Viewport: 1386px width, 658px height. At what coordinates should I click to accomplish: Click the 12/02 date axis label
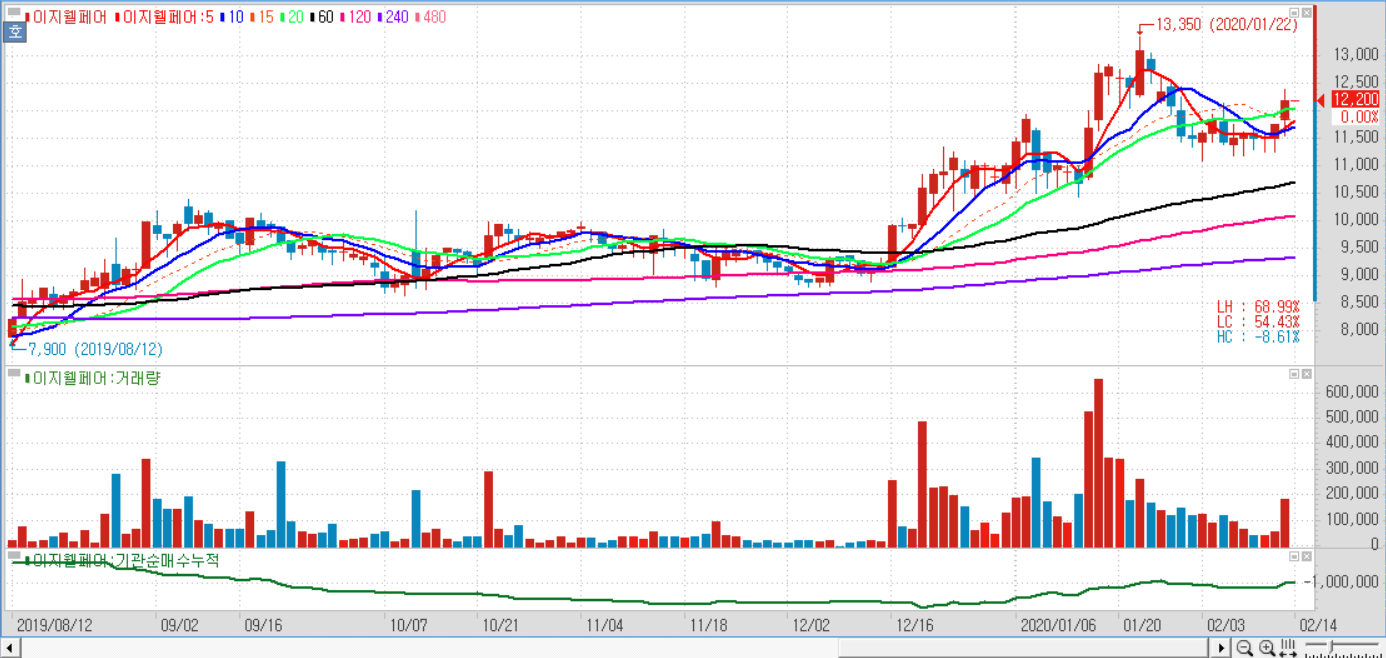pos(810,625)
